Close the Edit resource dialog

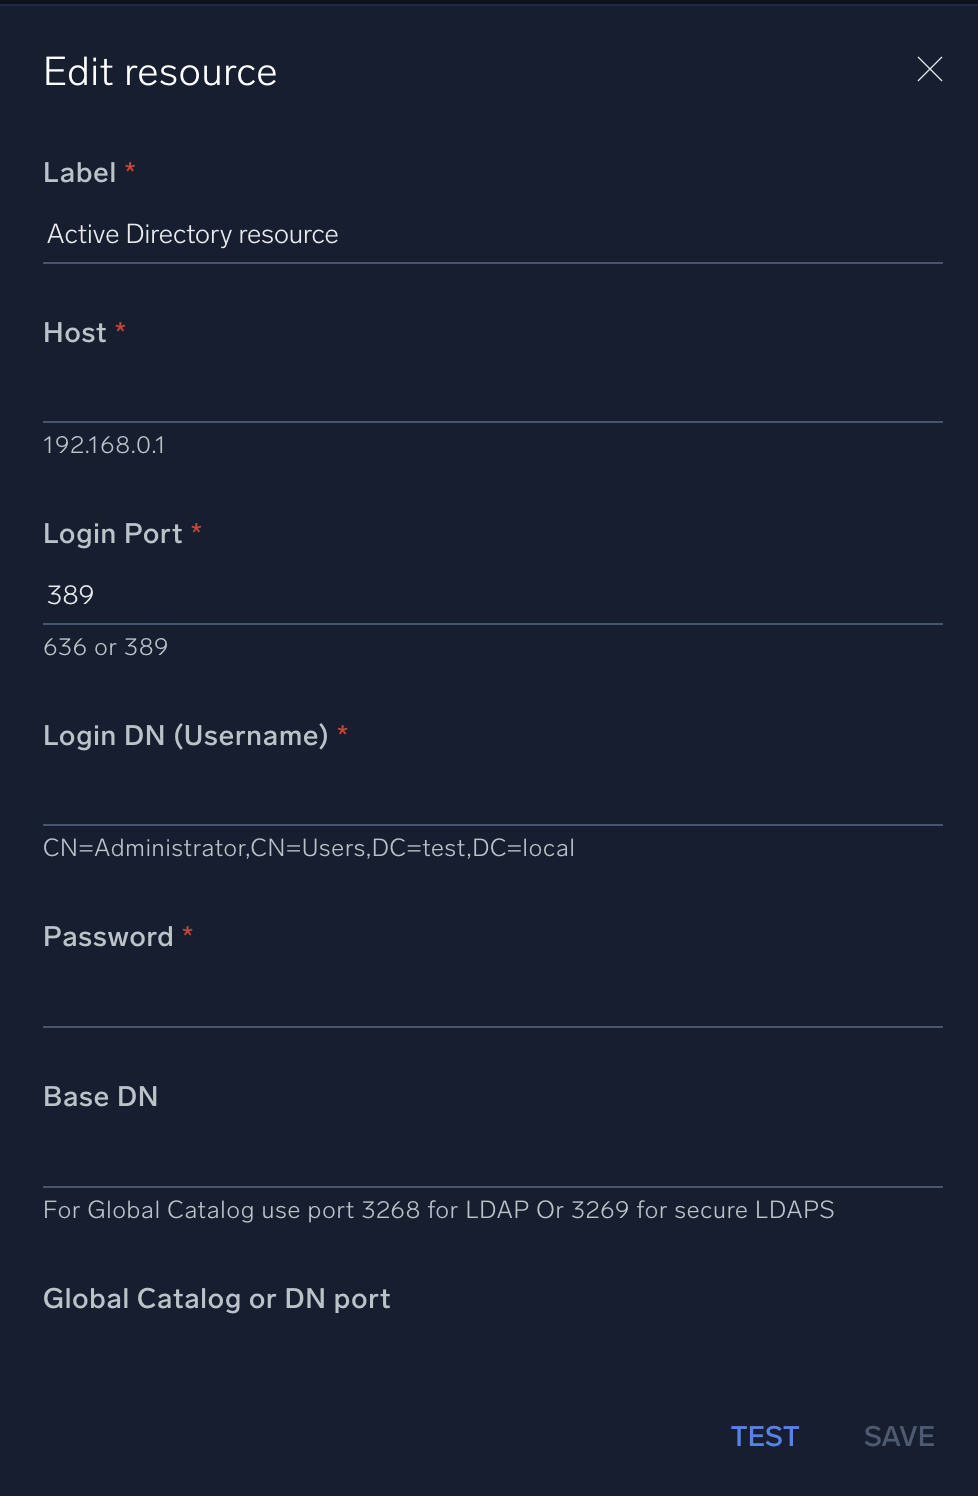(929, 69)
